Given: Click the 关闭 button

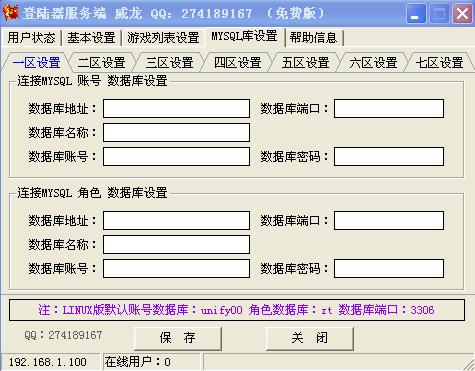Looking at the screenshot, I should click(310, 338).
